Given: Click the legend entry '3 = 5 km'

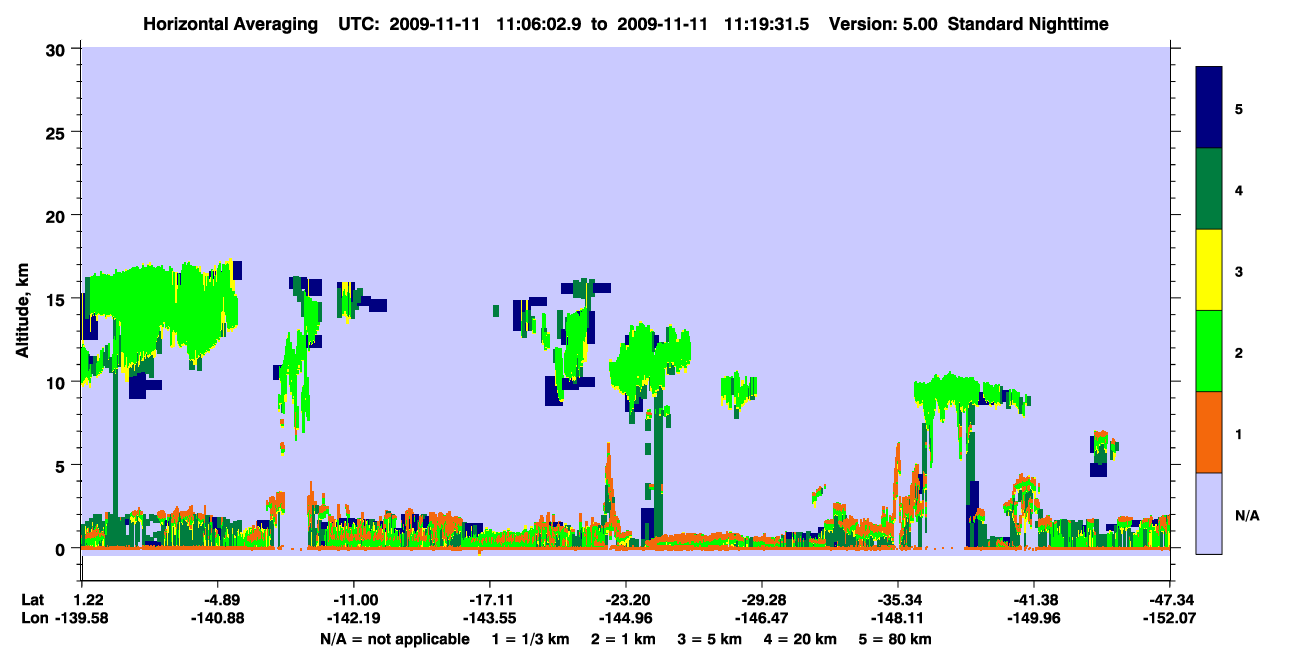Looking at the screenshot, I should (x=712, y=639).
